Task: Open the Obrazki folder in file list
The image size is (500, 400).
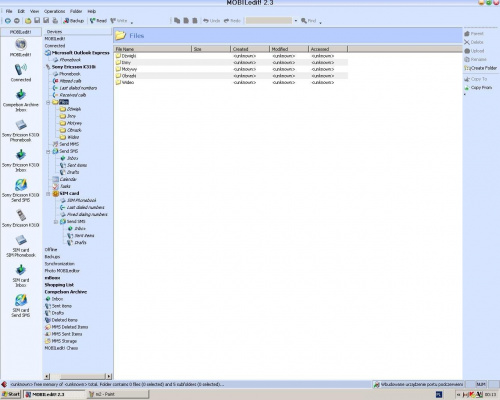Action: click(129, 76)
